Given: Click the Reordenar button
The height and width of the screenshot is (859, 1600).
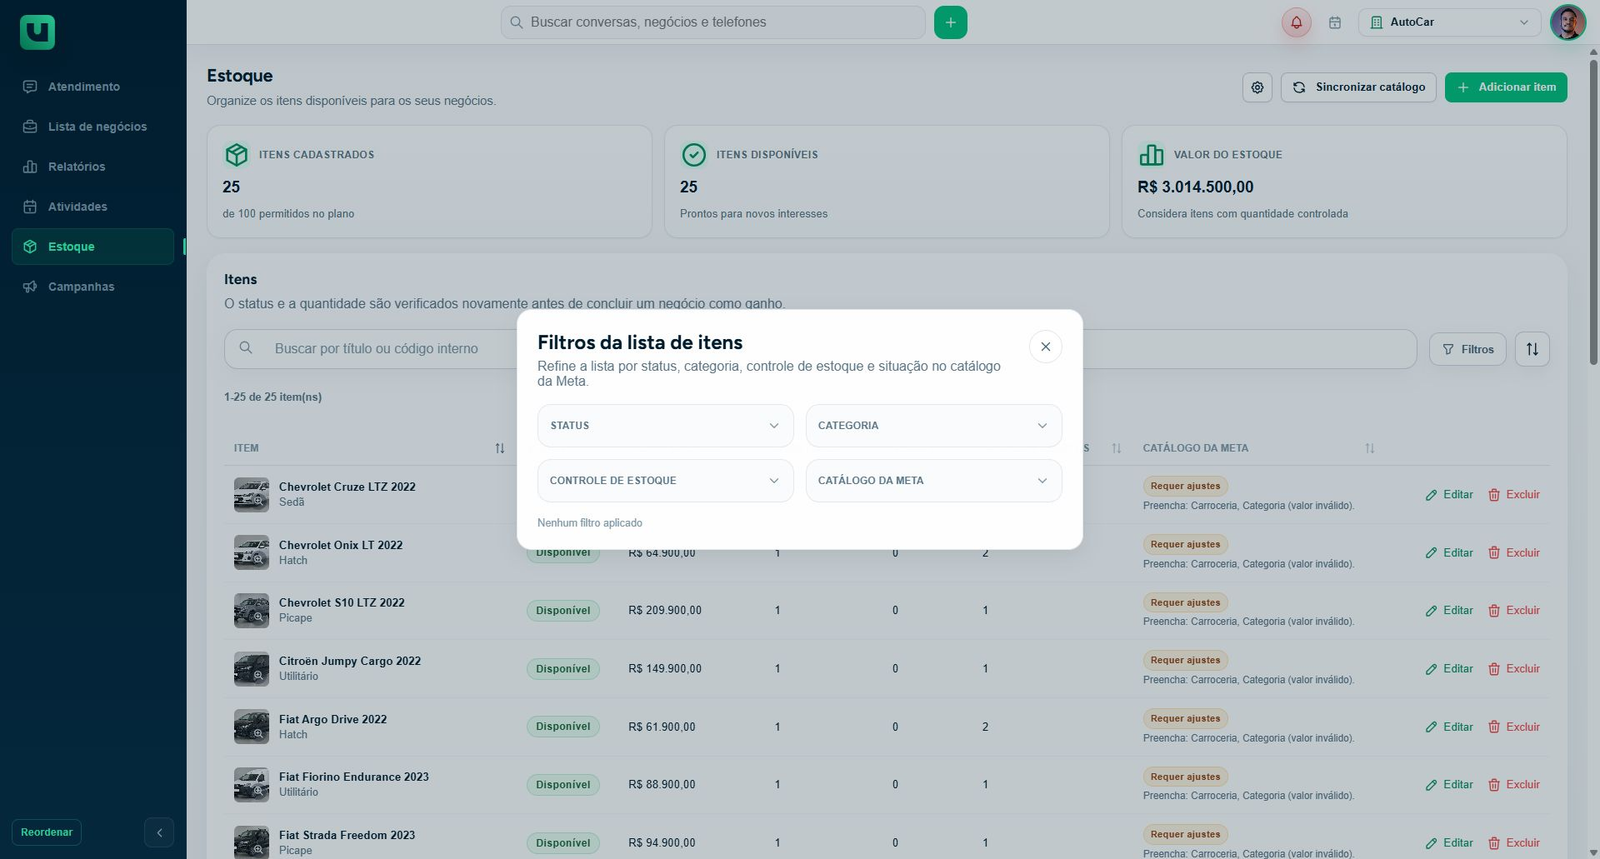Looking at the screenshot, I should tap(47, 832).
